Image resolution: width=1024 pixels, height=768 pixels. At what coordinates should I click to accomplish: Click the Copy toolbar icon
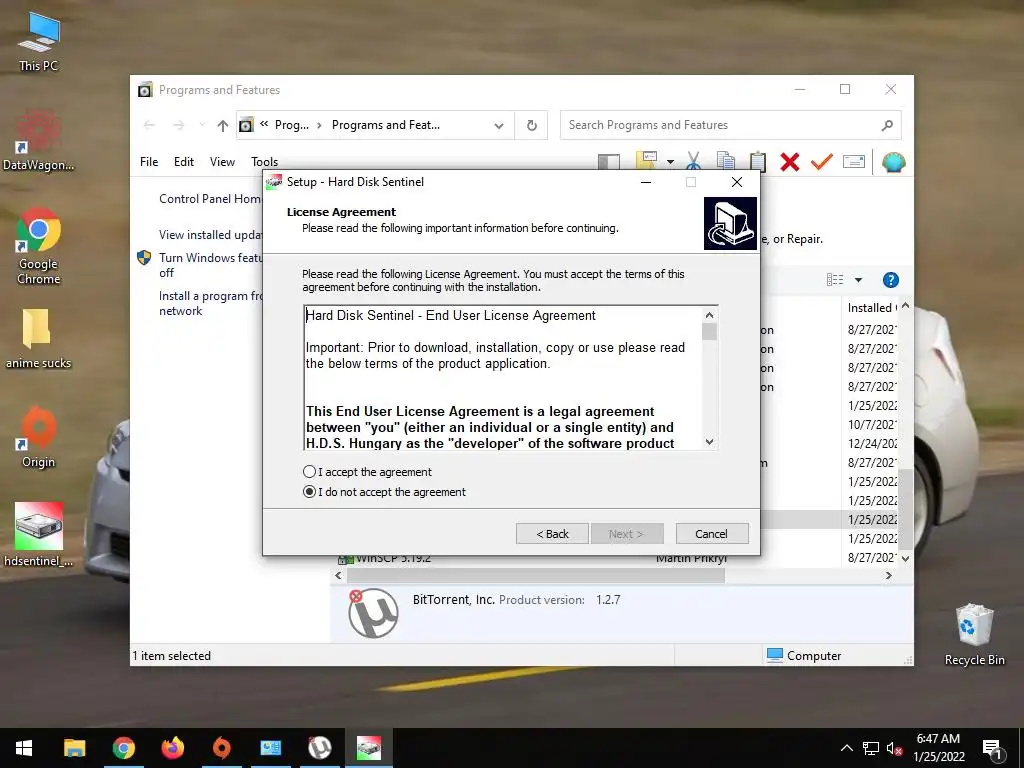click(726, 161)
